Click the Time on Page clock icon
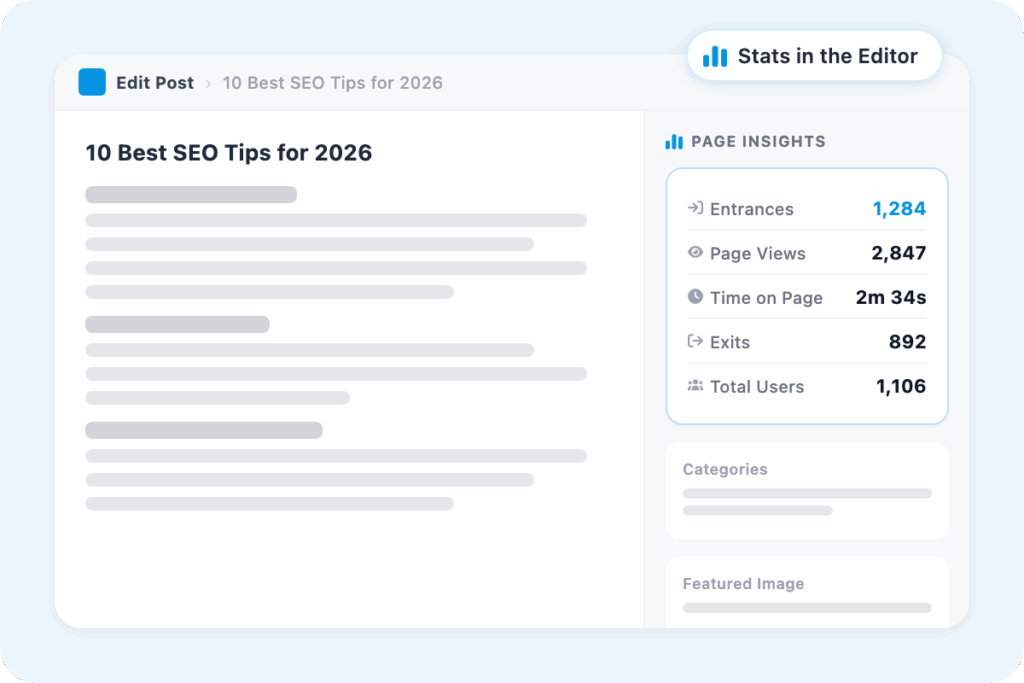Viewport: 1024px width, 683px height. click(x=695, y=297)
